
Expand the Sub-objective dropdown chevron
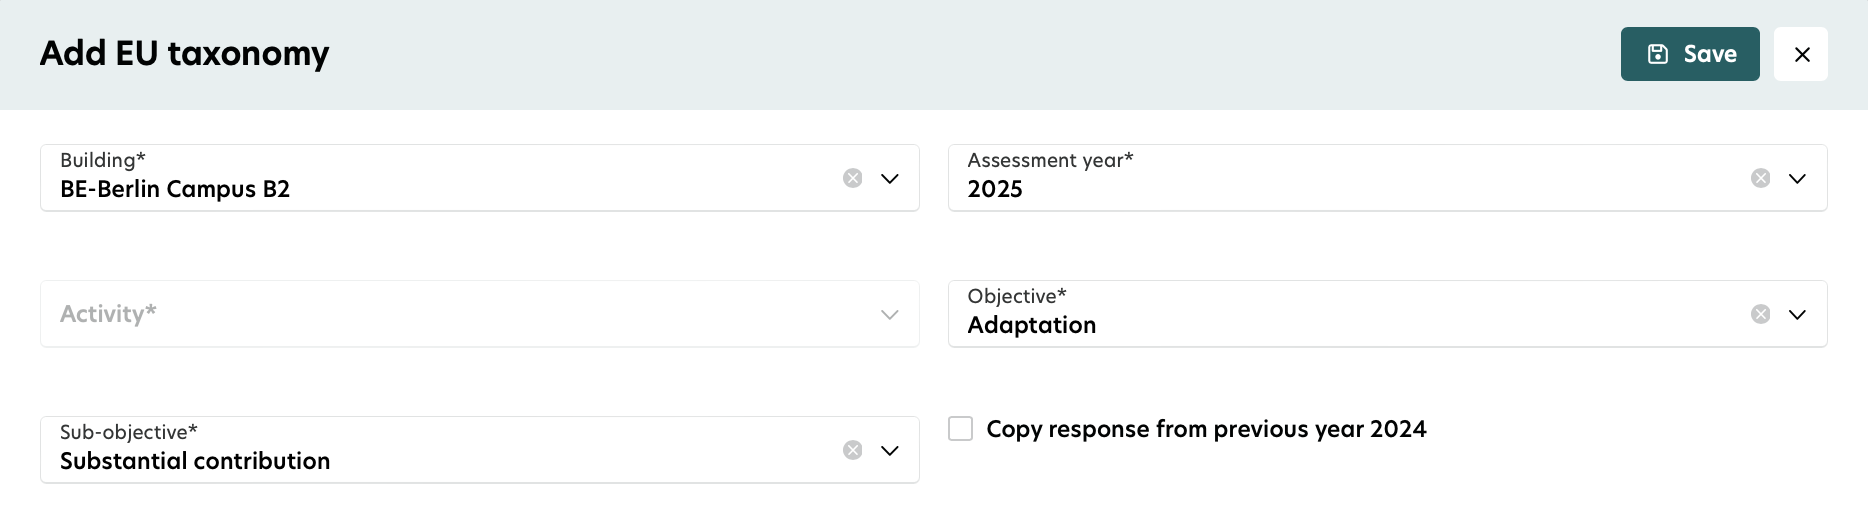890,450
